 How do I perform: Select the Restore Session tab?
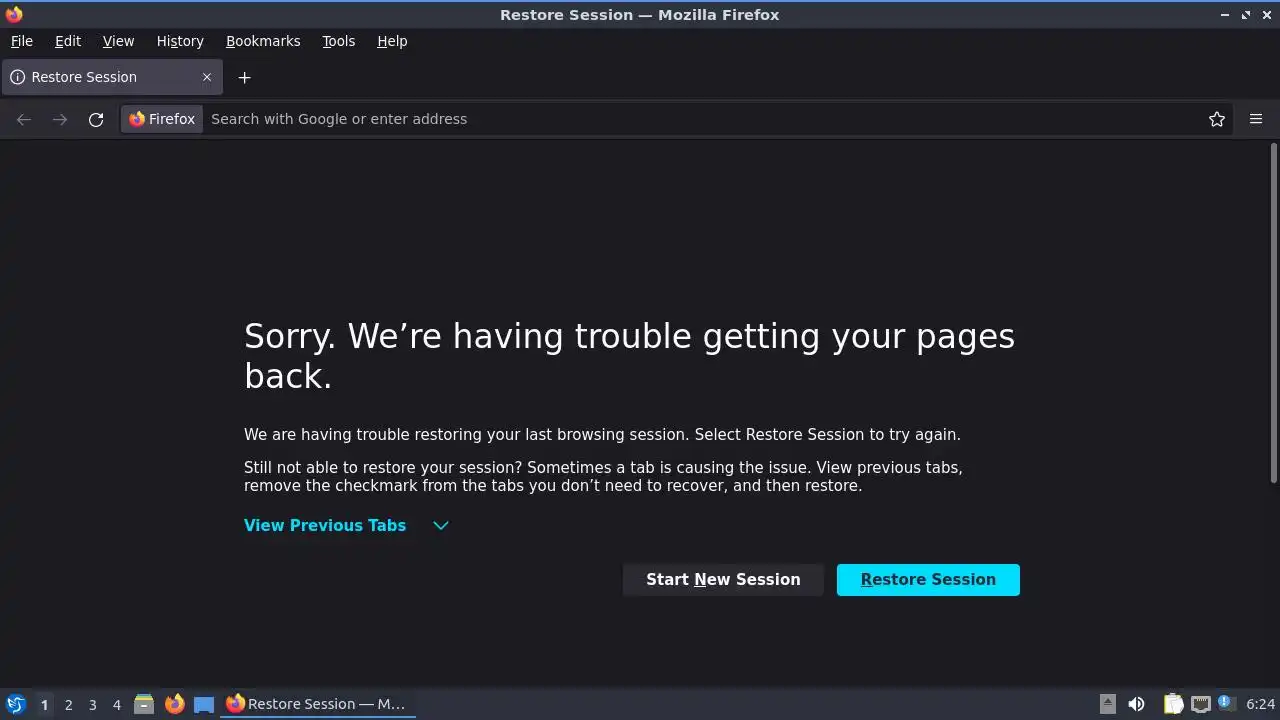pos(112,77)
